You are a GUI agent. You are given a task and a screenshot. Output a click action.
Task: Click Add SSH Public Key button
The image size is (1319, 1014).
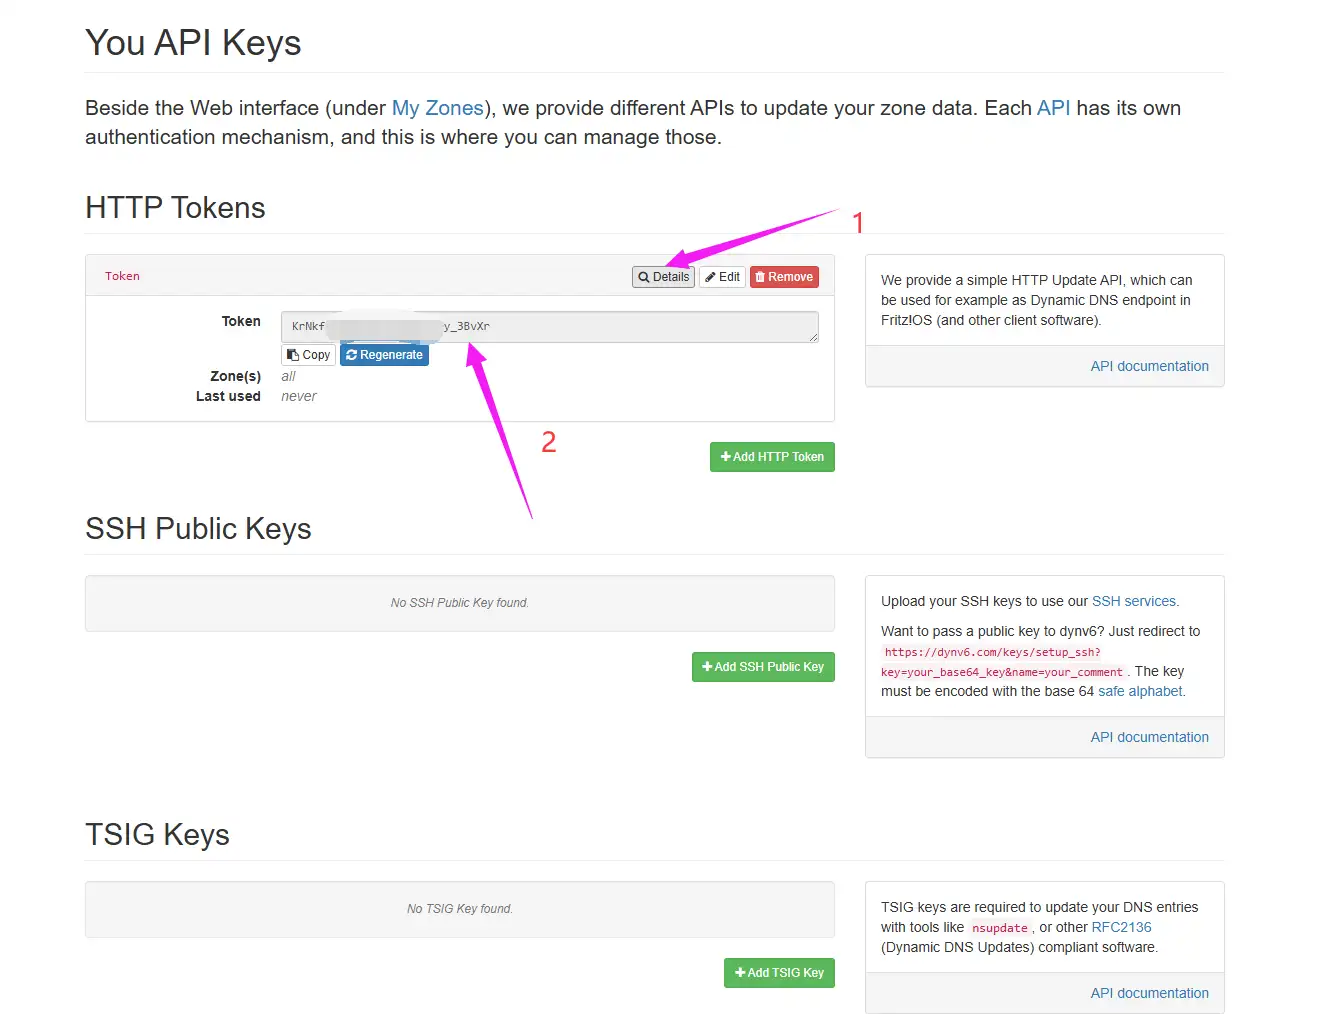point(763,667)
